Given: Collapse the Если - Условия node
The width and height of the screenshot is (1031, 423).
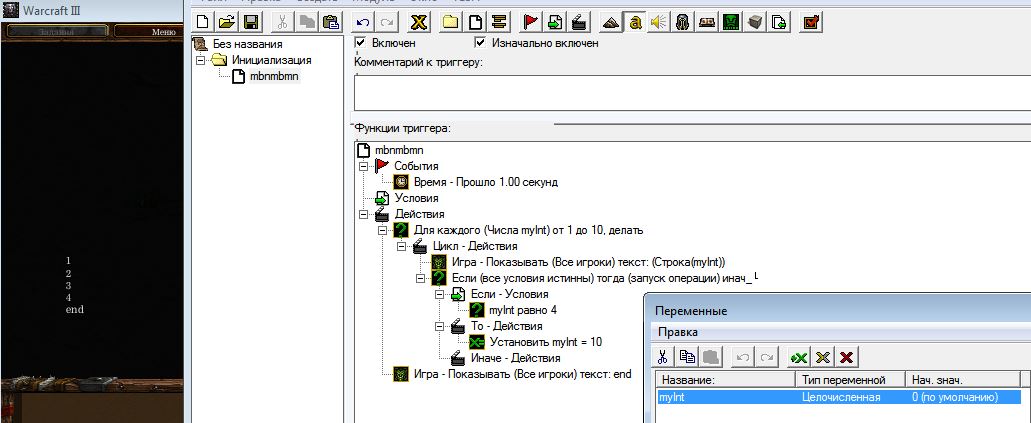Looking at the screenshot, I should pos(439,294).
